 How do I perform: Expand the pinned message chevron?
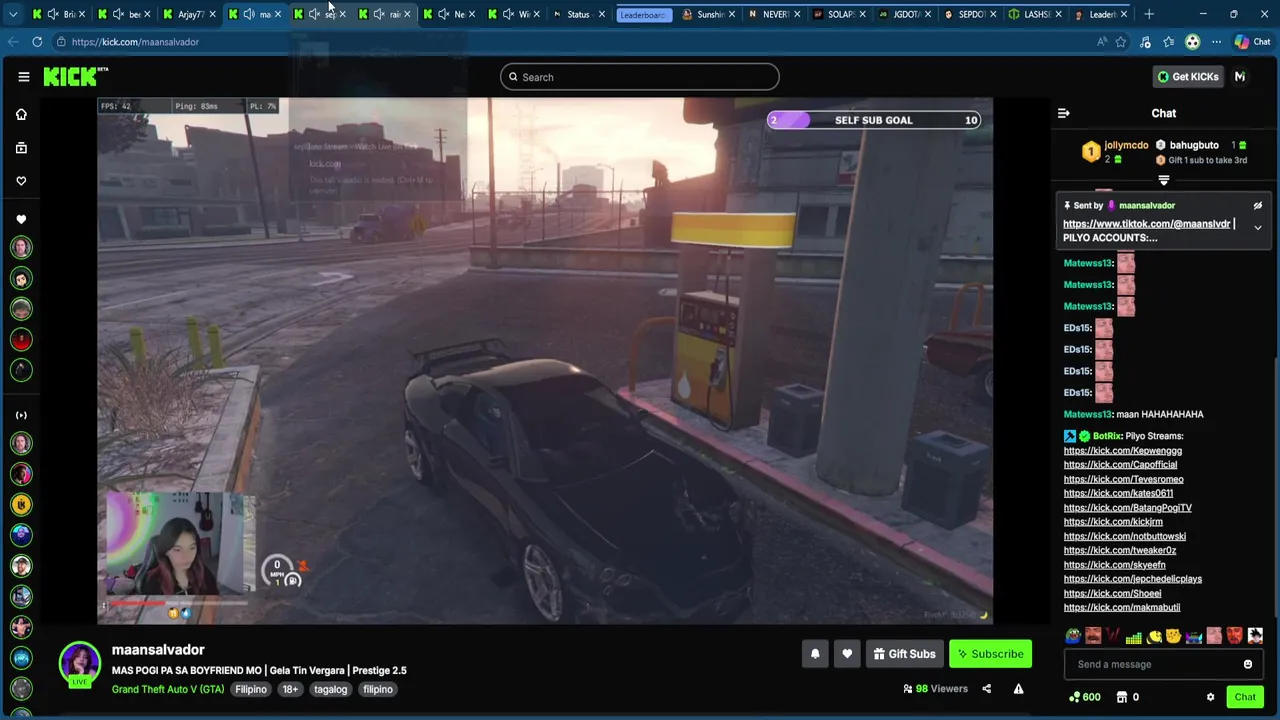point(1258,228)
